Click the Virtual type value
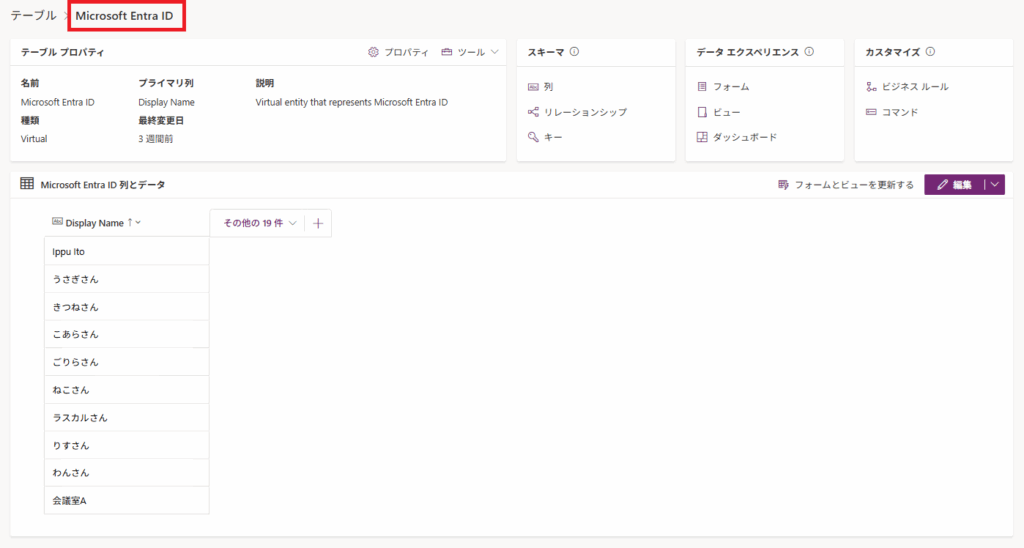The image size is (1024, 548). click(x=34, y=139)
